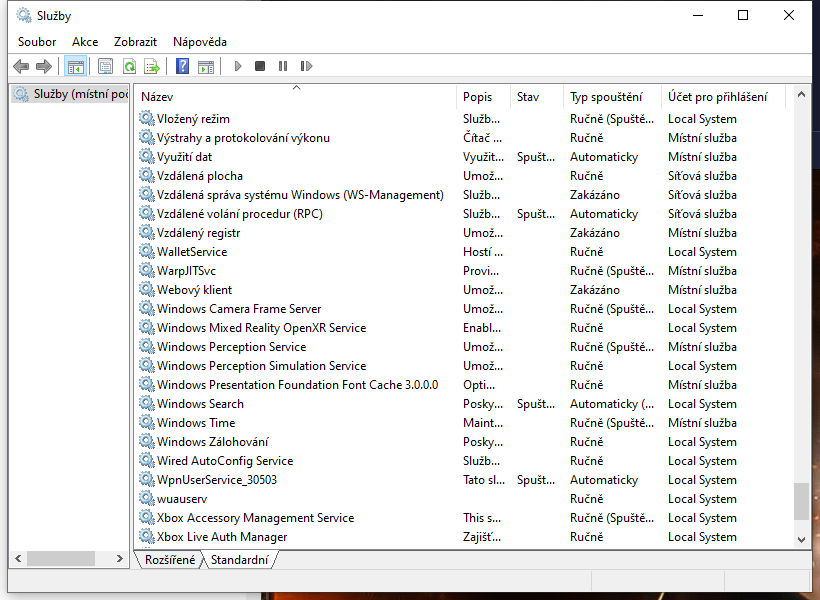Sort by Typ spouštění column header

[x=612, y=97]
